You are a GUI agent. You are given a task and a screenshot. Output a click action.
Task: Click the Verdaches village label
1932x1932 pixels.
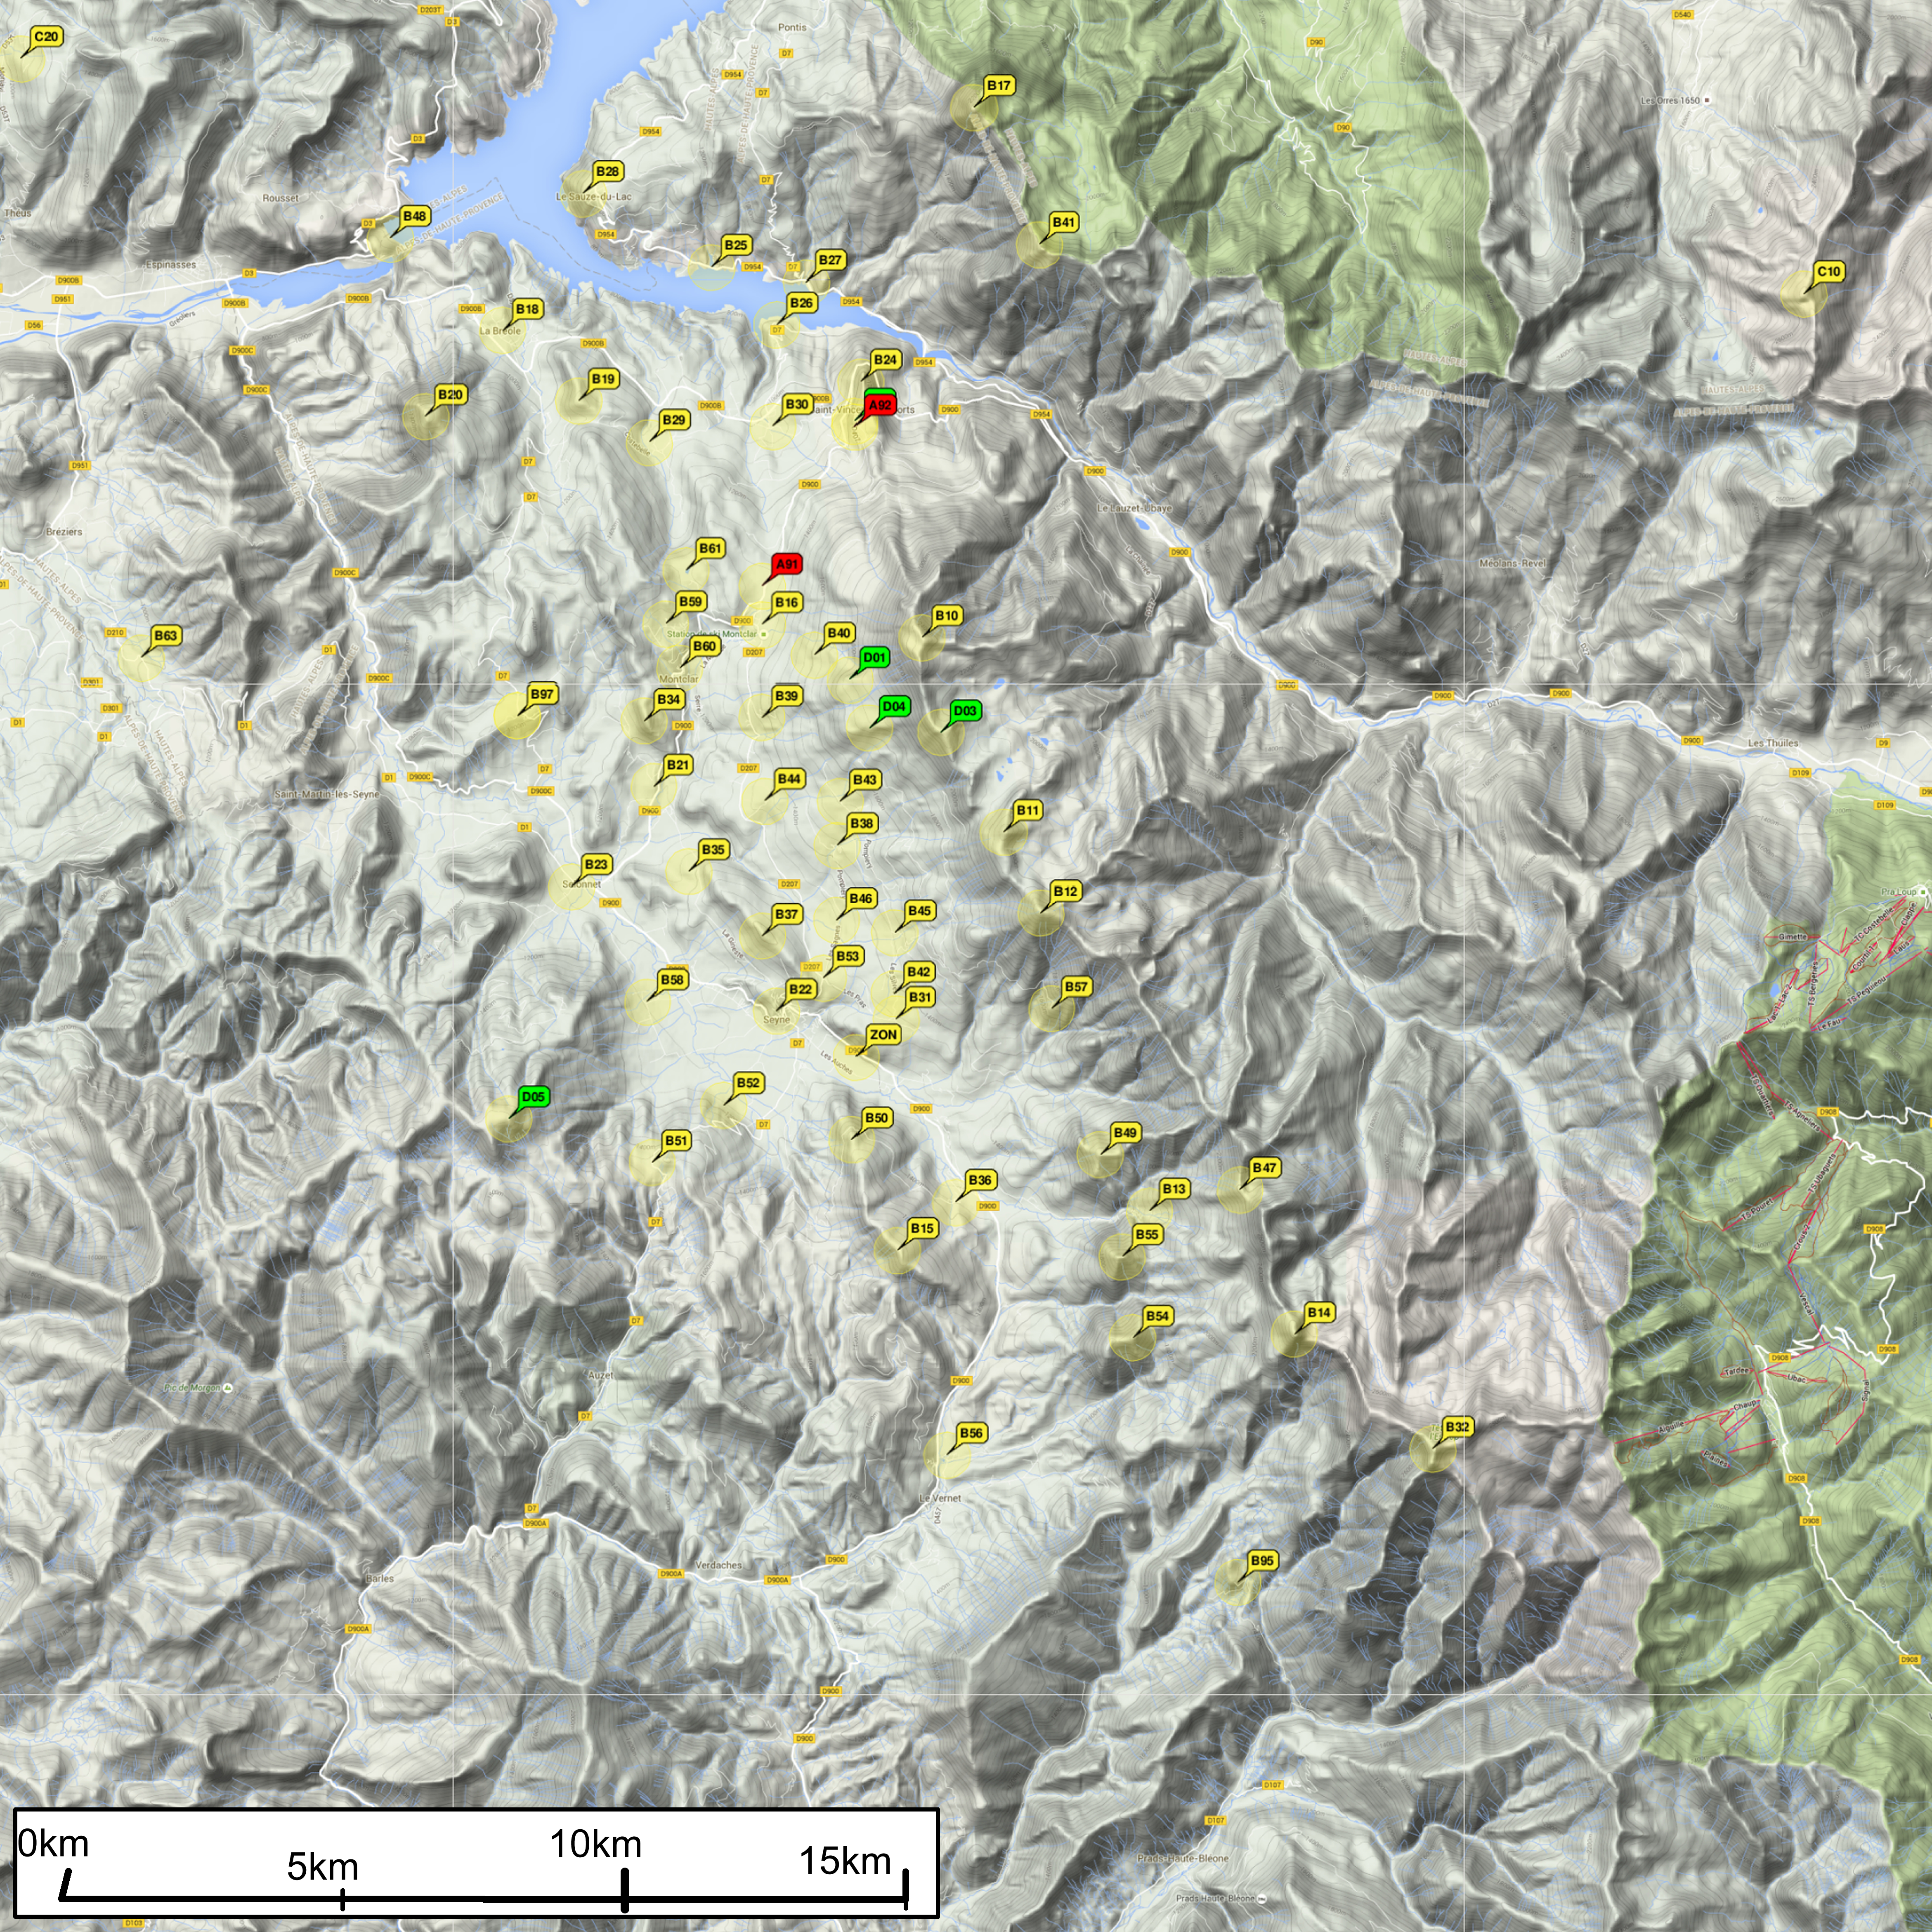(718, 1565)
